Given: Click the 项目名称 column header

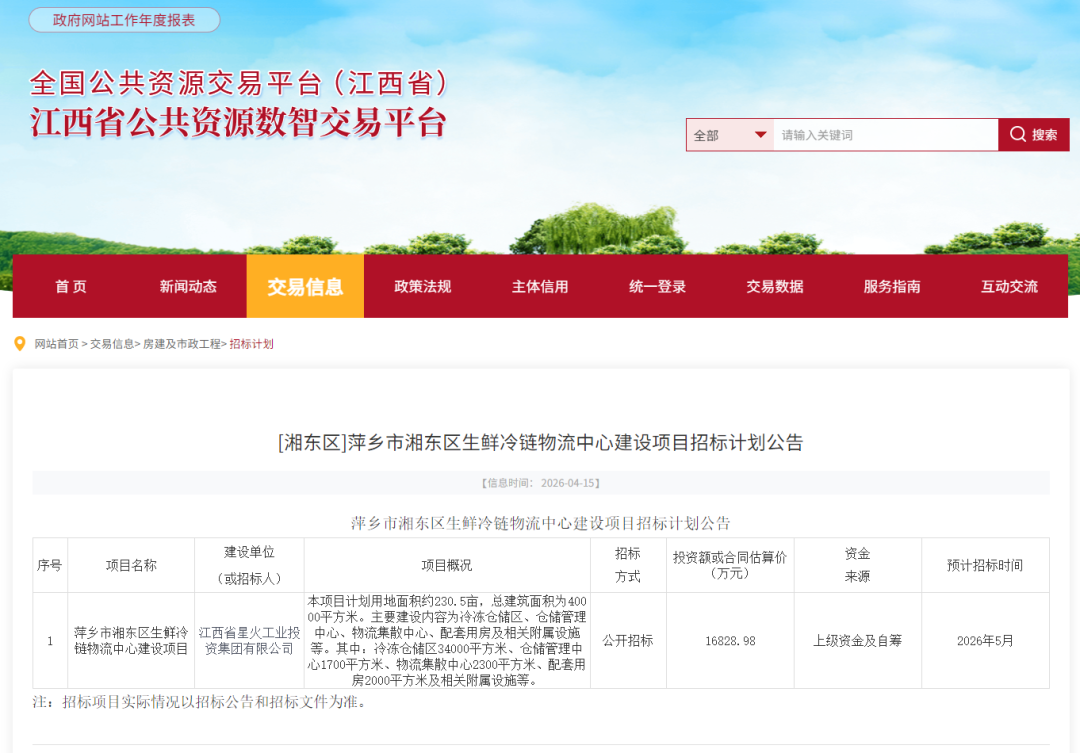Looking at the screenshot, I should pyautogui.click(x=131, y=565).
